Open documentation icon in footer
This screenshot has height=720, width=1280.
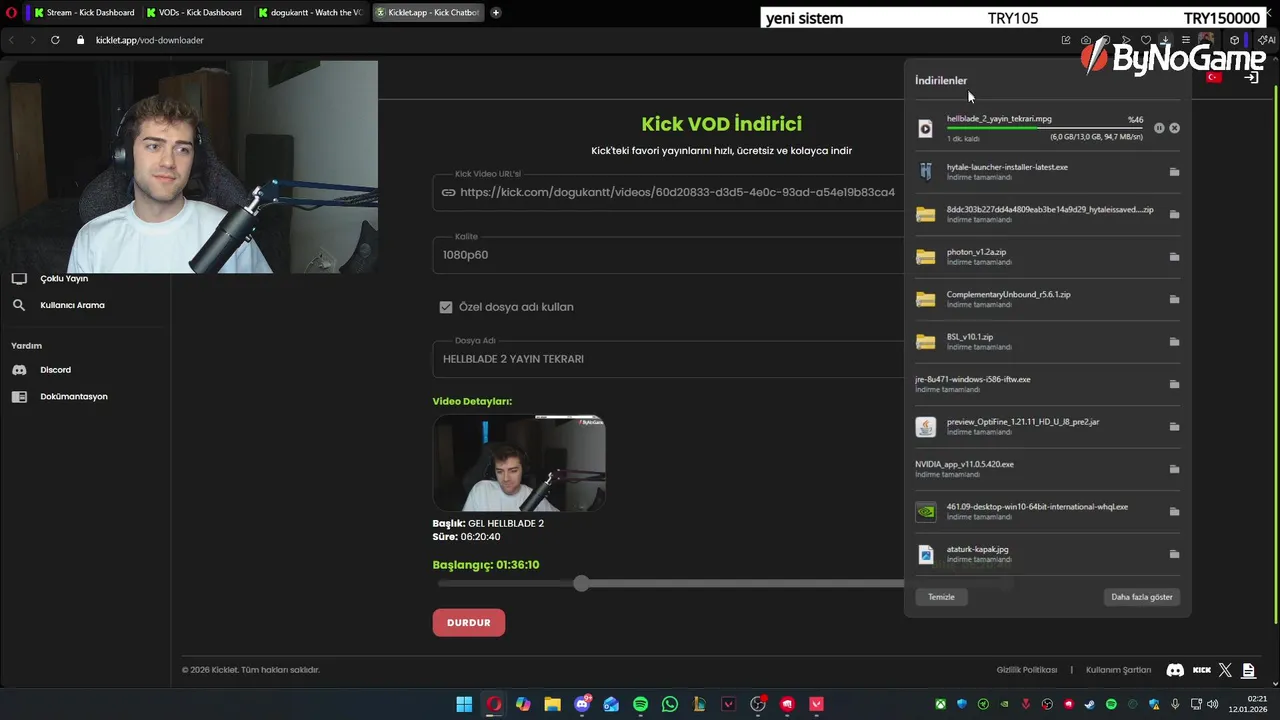[x=1249, y=670]
